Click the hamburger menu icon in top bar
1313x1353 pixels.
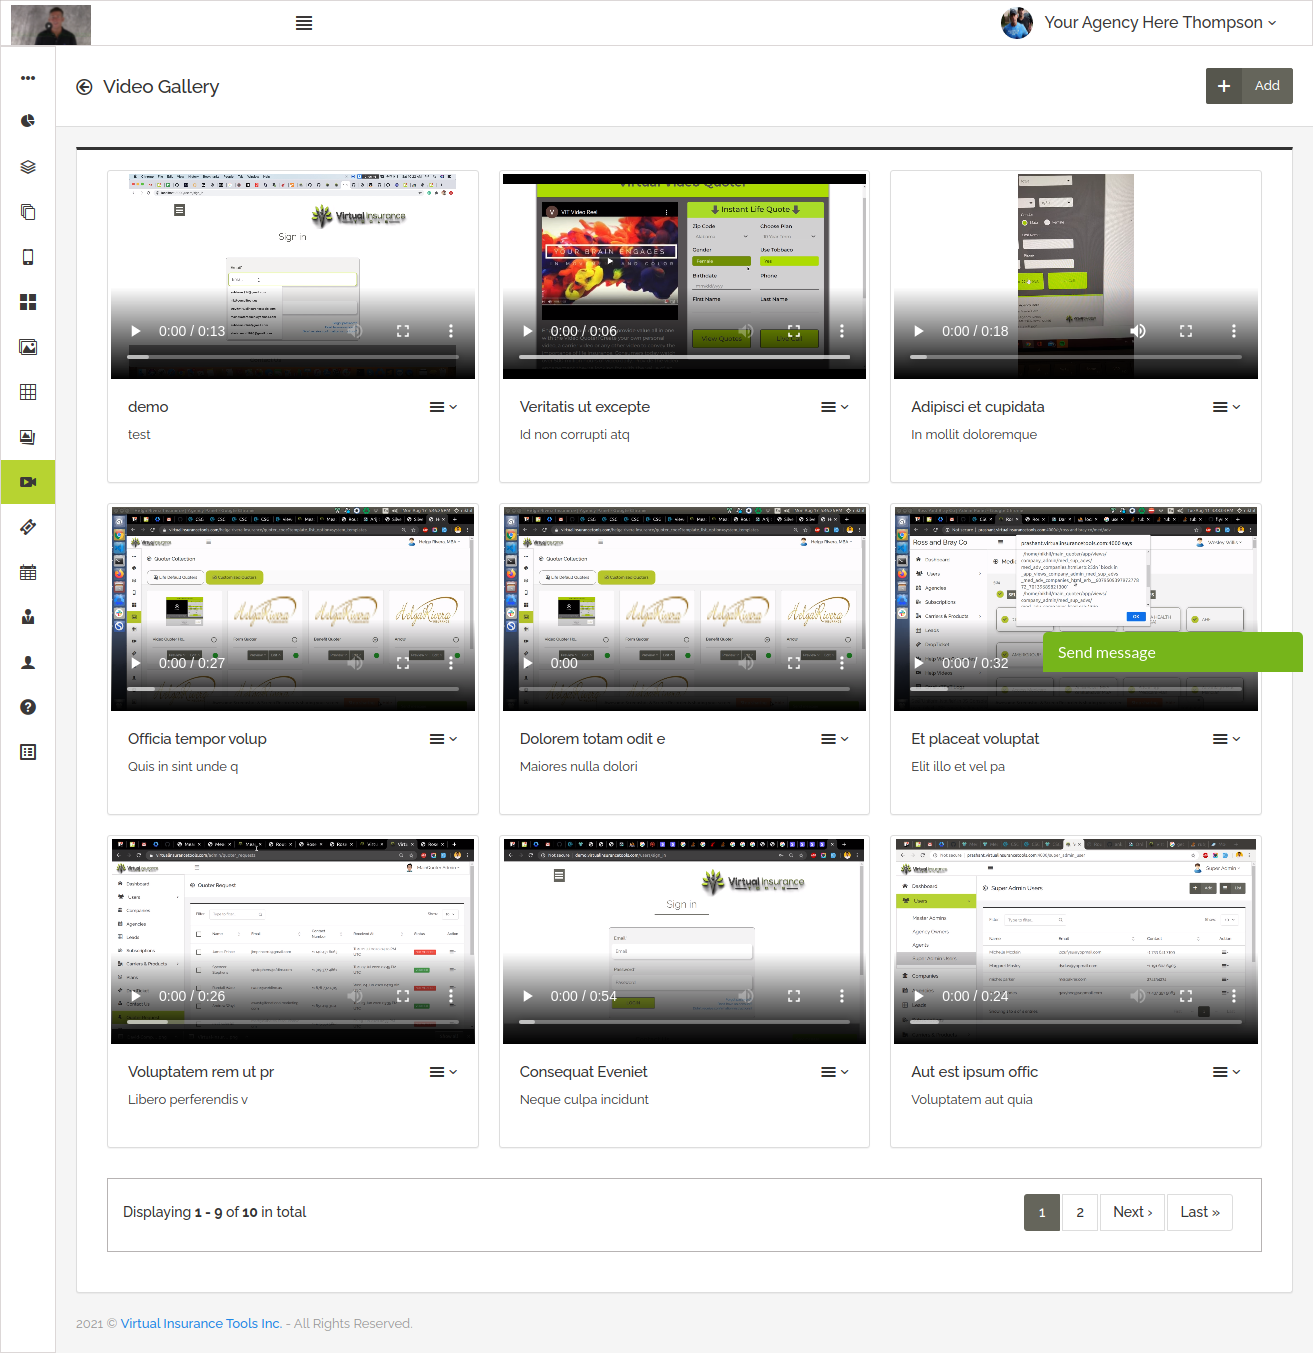click(304, 23)
